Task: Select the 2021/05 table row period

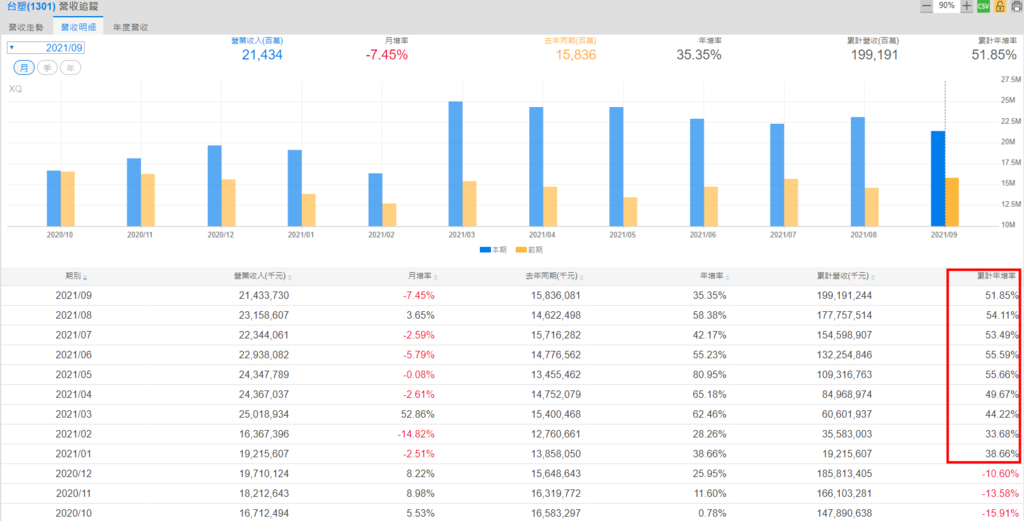Action: [x=74, y=375]
